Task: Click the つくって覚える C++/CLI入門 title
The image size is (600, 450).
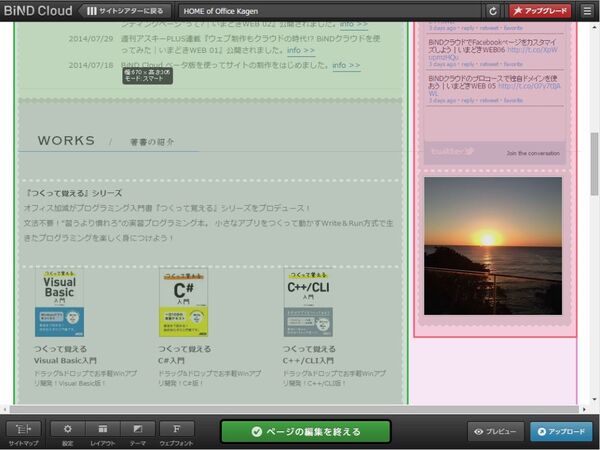Action: (x=309, y=355)
